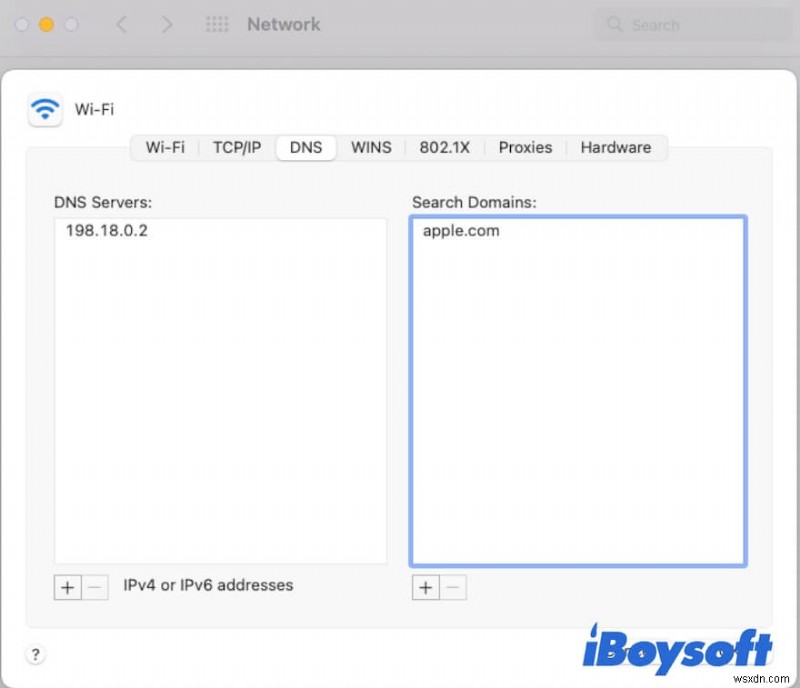
Task: Click the back navigation arrow
Action: [x=122, y=24]
